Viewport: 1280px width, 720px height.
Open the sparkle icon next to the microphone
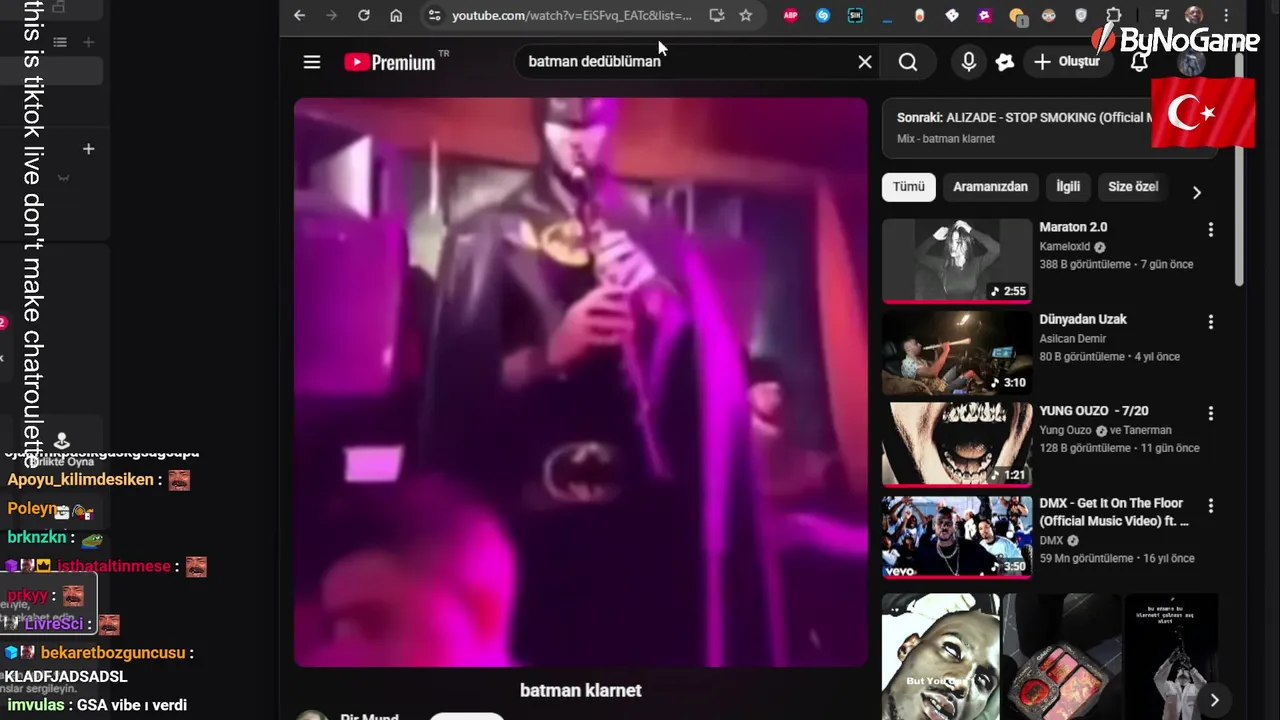(1005, 62)
